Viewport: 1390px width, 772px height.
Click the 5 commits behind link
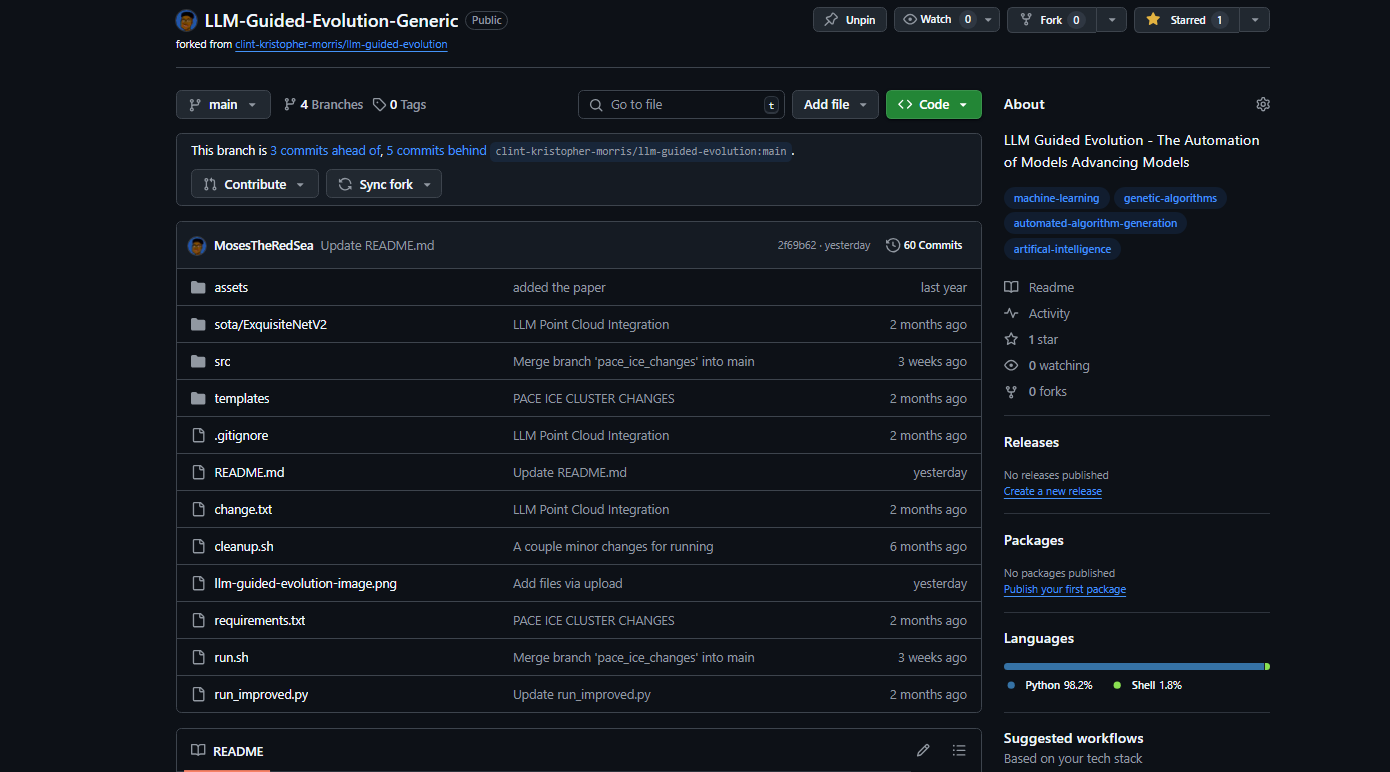point(437,151)
